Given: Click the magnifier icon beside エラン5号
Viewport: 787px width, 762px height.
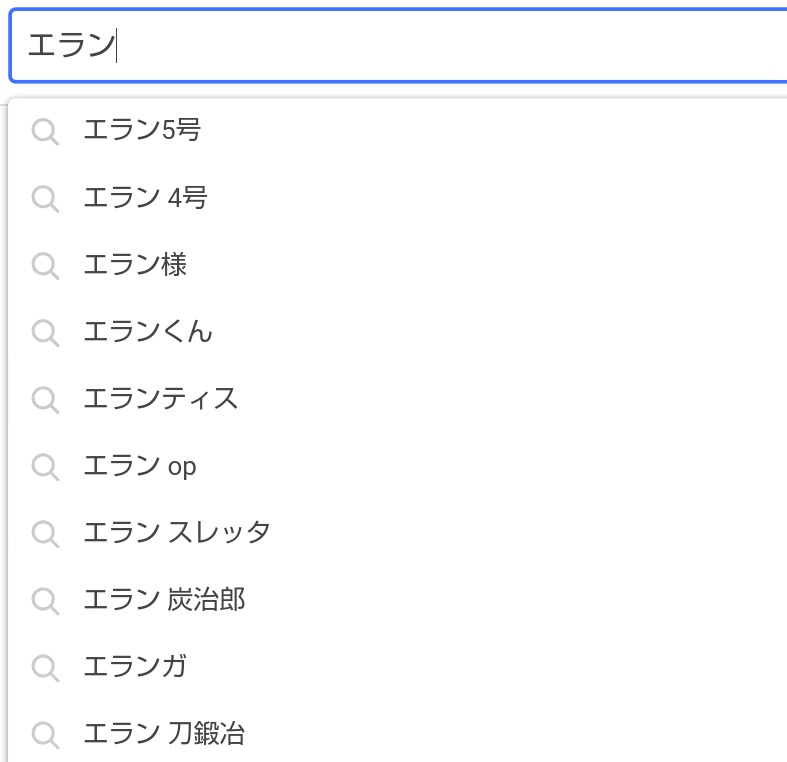Looking at the screenshot, I should tap(45, 132).
